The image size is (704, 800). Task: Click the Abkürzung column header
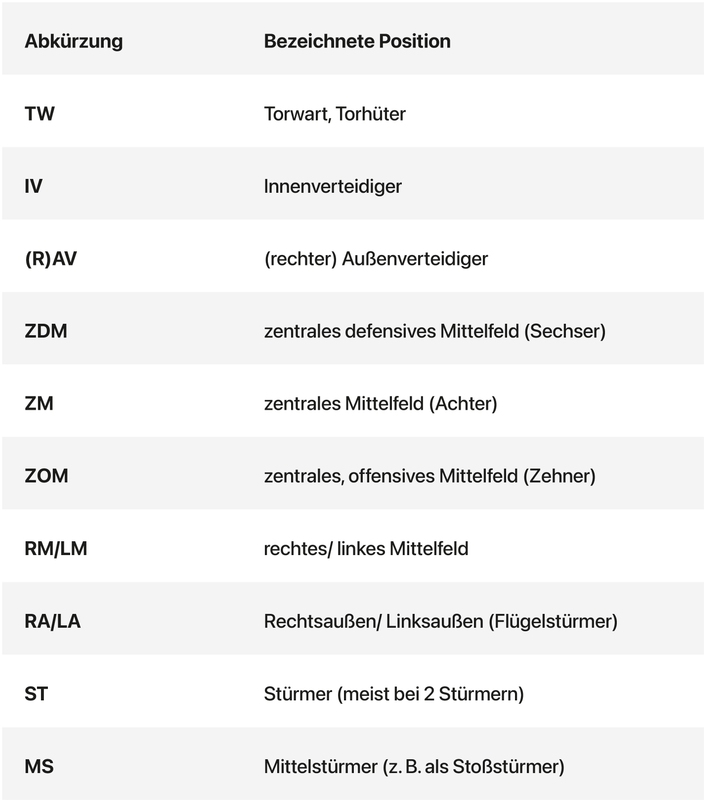(x=74, y=42)
